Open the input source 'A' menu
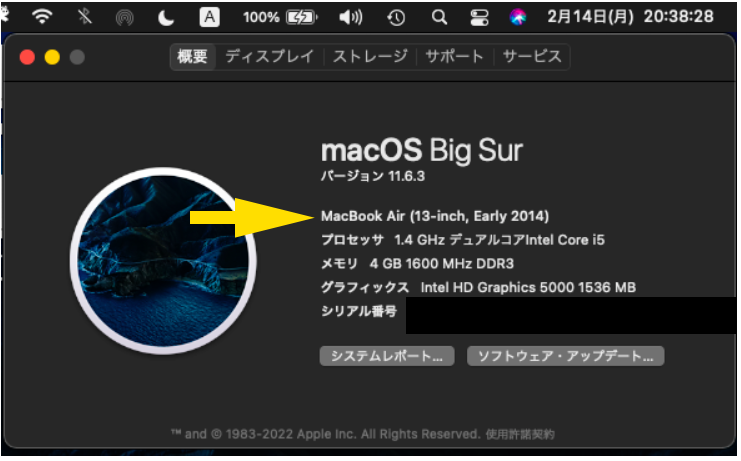Image resolution: width=741 pixels, height=461 pixels. (209, 17)
